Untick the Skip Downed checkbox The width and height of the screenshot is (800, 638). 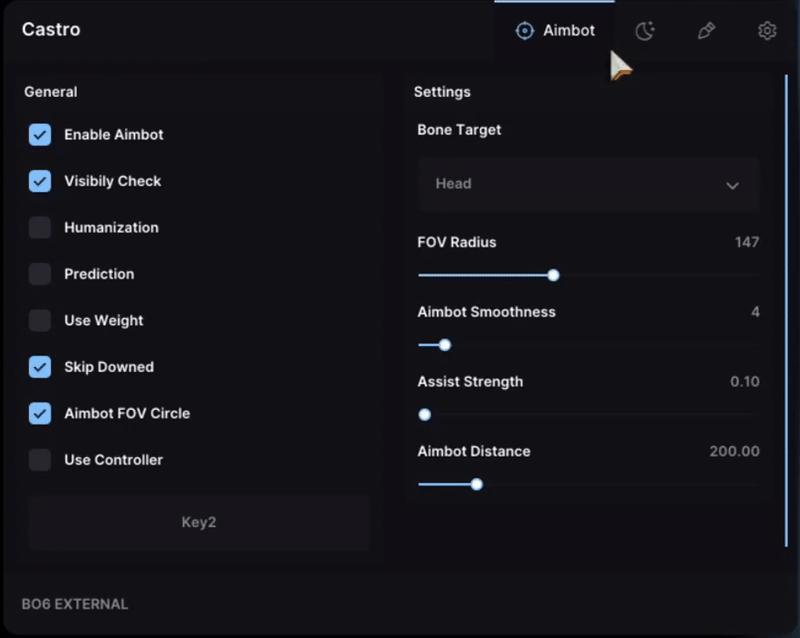pyautogui.click(x=40, y=367)
